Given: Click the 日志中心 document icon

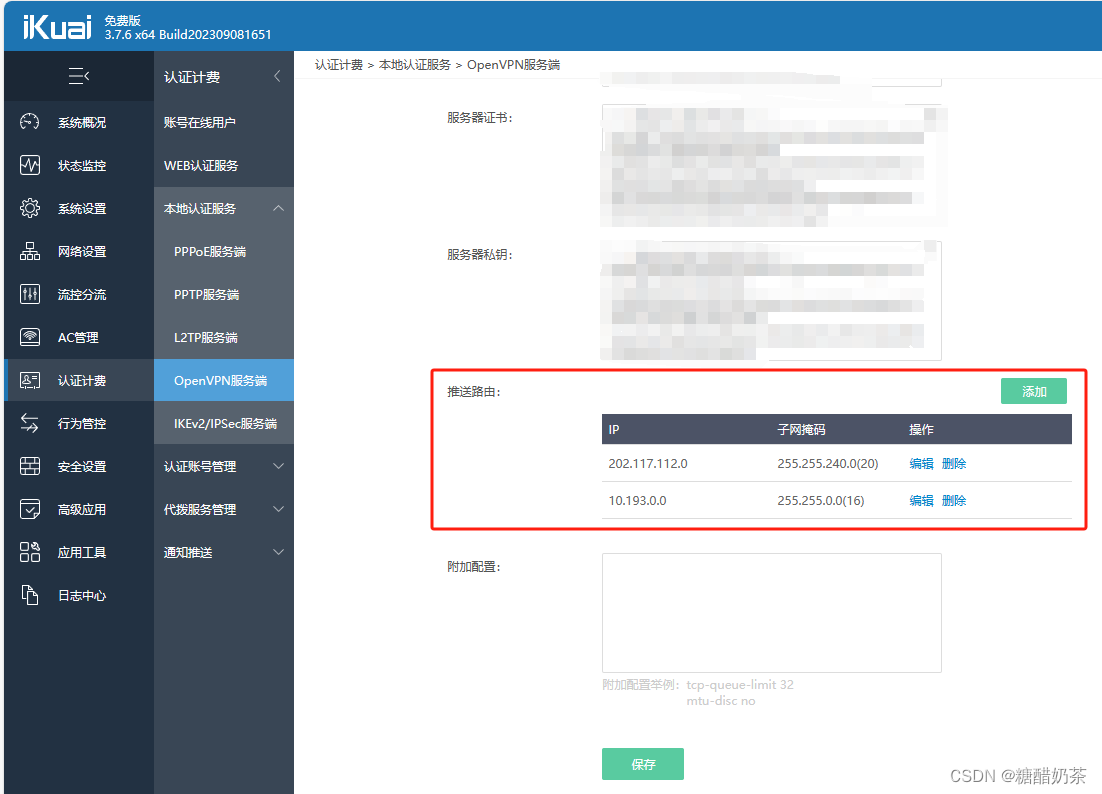Looking at the screenshot, I should click(x=30, y=595).
